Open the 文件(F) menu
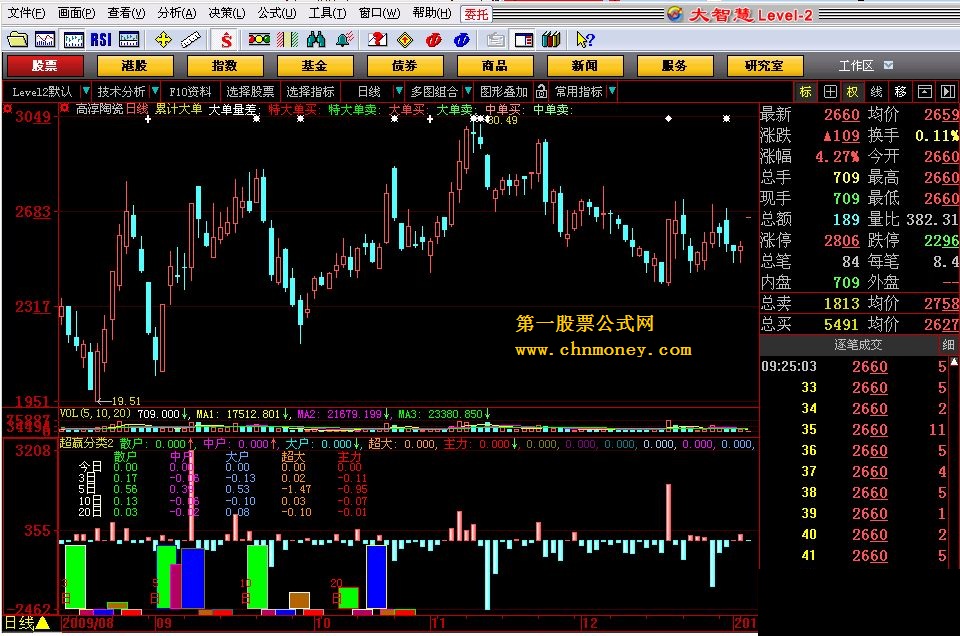Viewport: 960px width, 636px height. (26, 13)
